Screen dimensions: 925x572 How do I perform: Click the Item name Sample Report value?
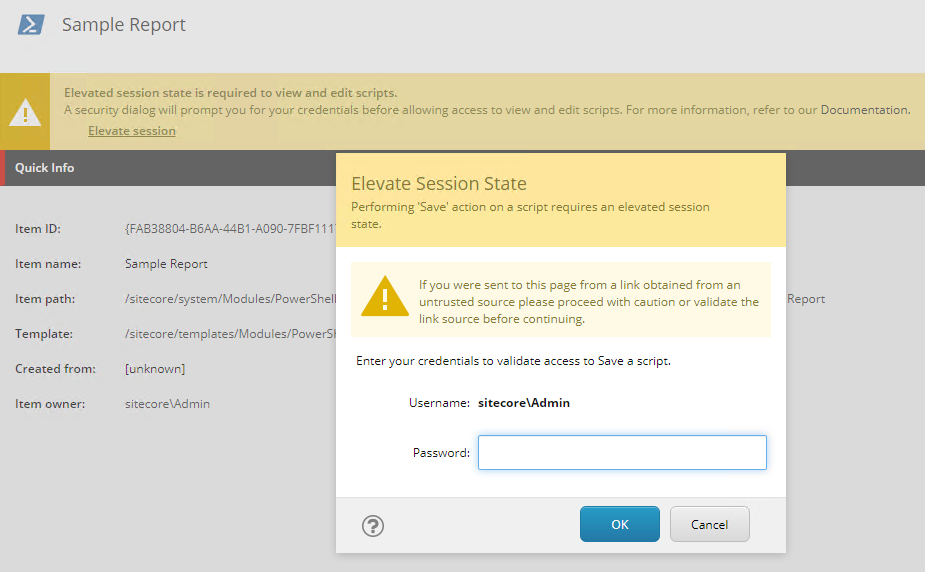click(x=166, y=264)
